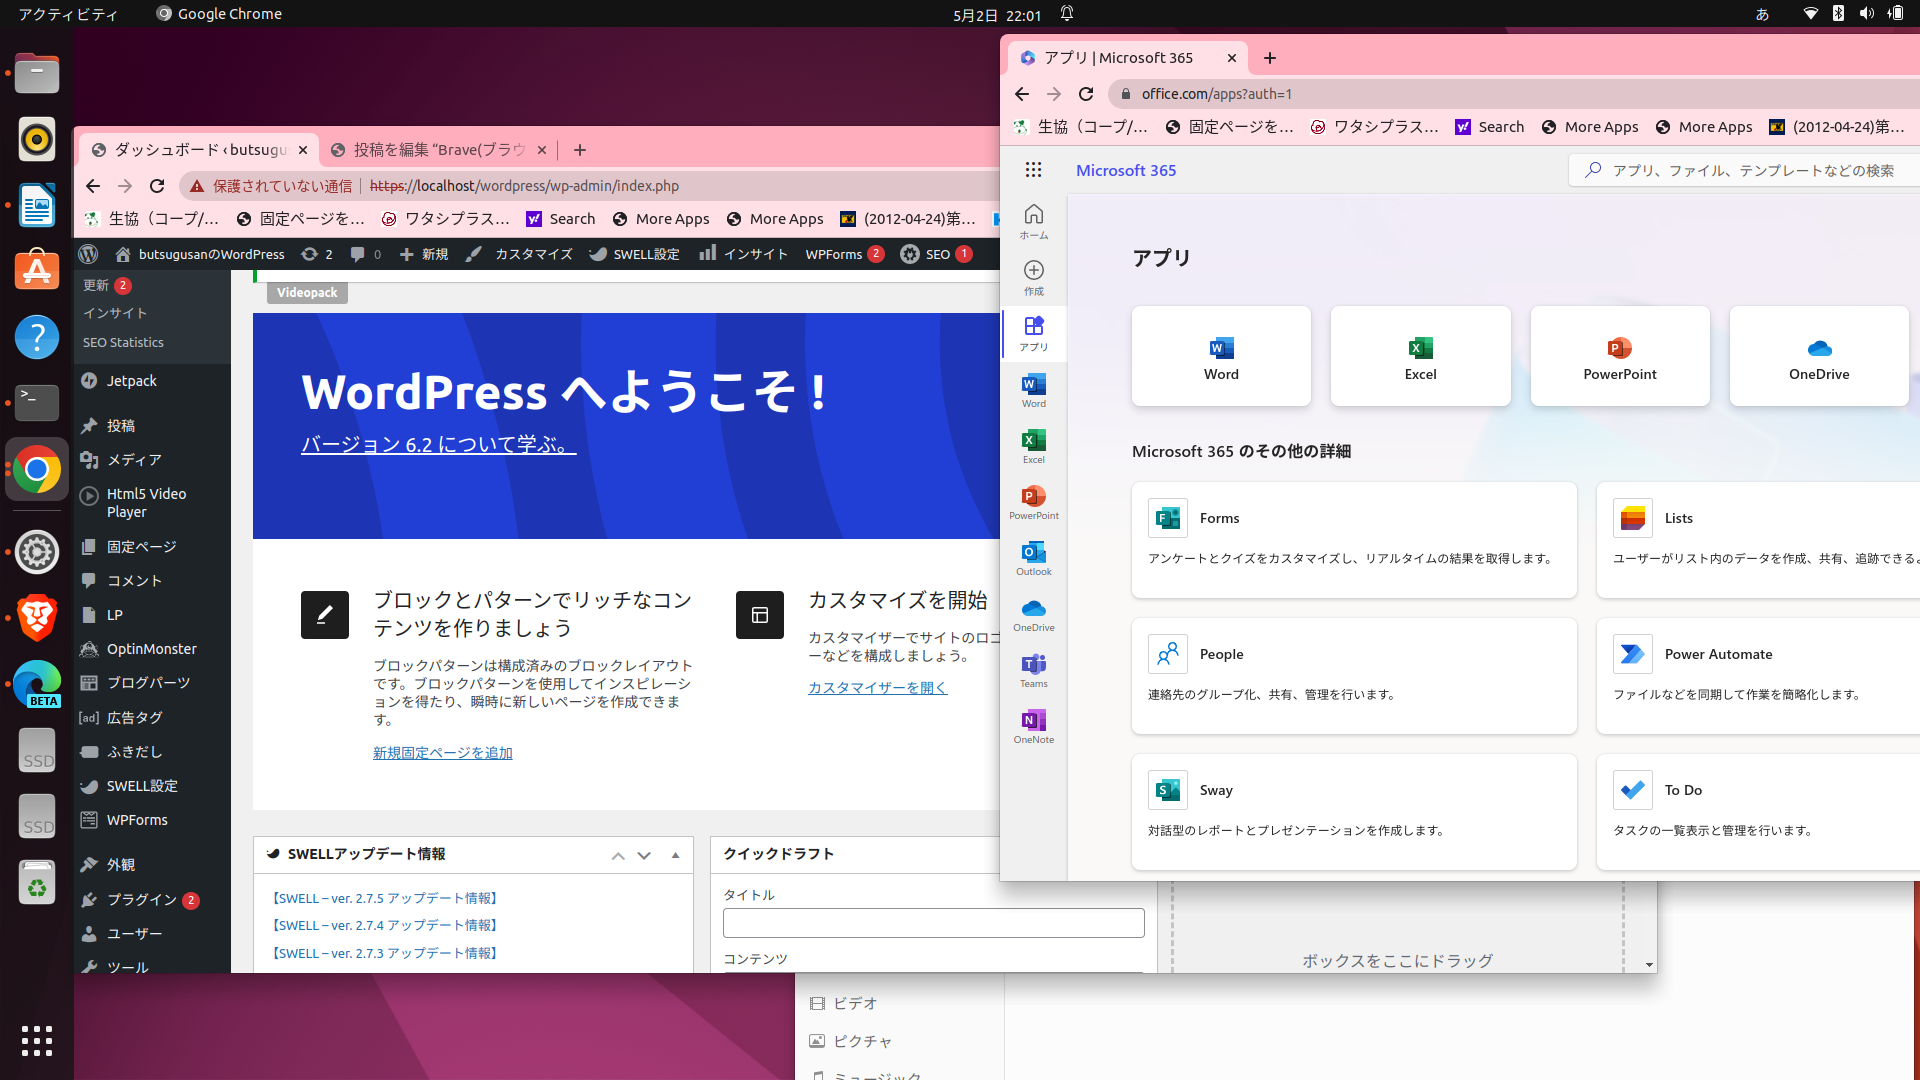
Task: Click the Teams icon in the sidebar
Action: pyautogui.click(x=1033, y=670)
